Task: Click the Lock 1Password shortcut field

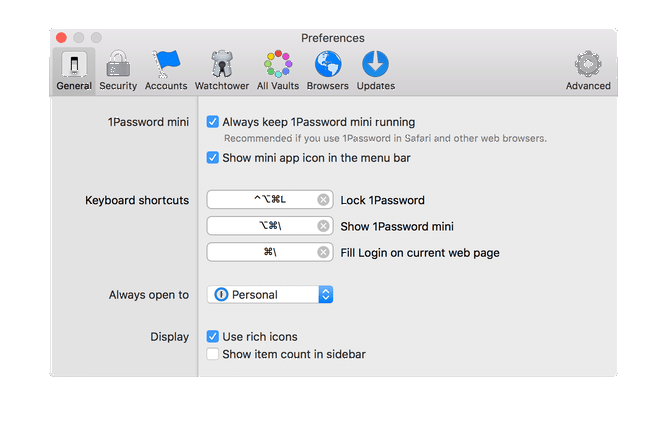Action: point(270,199)
